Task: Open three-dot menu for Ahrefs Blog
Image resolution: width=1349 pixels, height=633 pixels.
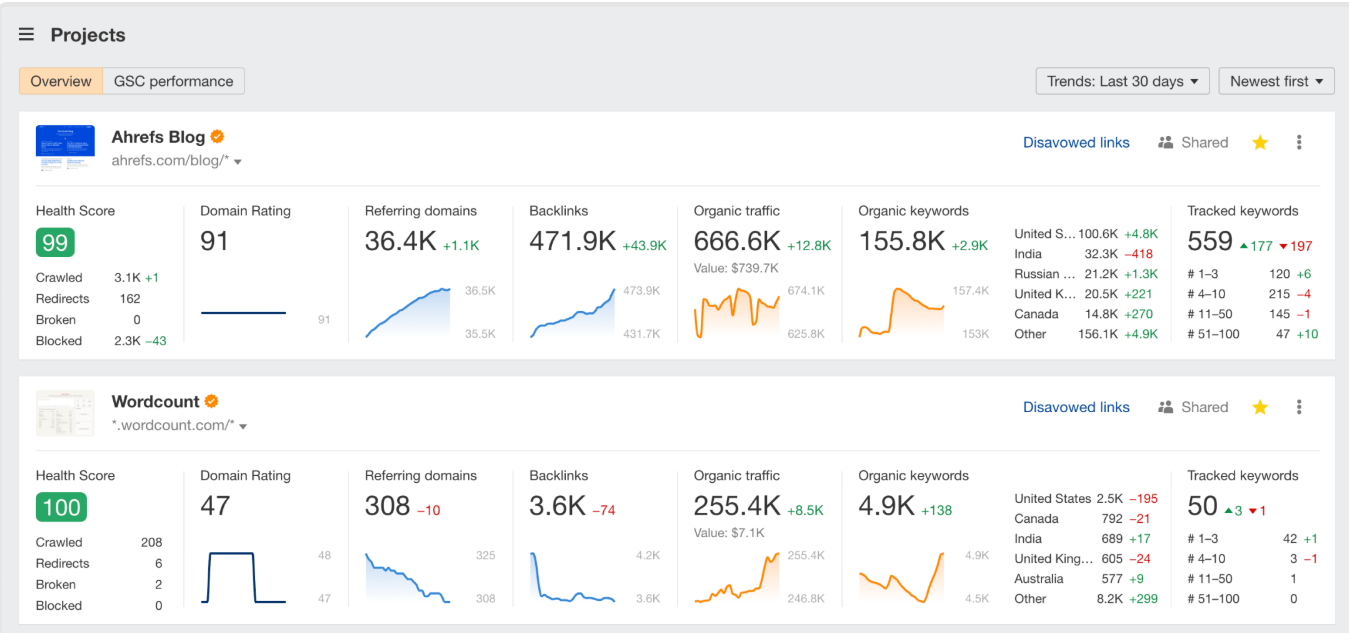Action: tap(1299, 143)
